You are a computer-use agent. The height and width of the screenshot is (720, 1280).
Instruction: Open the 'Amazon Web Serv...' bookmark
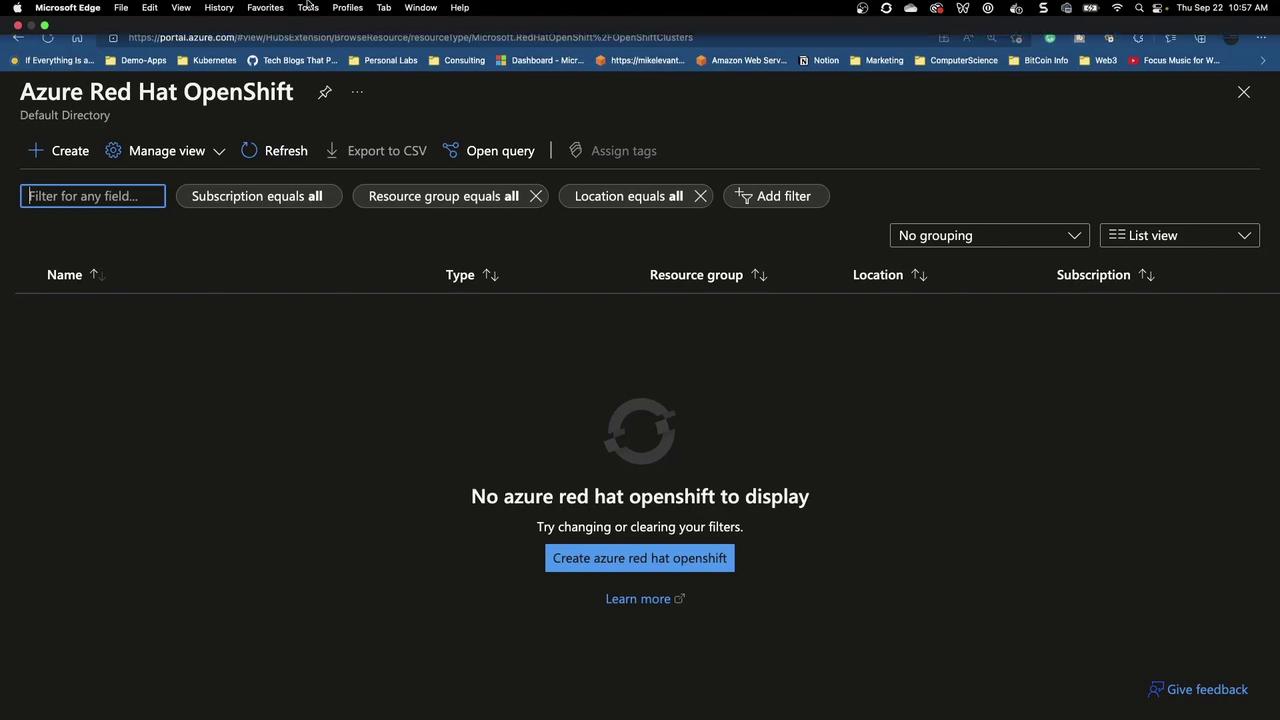[x=742, y=60]
